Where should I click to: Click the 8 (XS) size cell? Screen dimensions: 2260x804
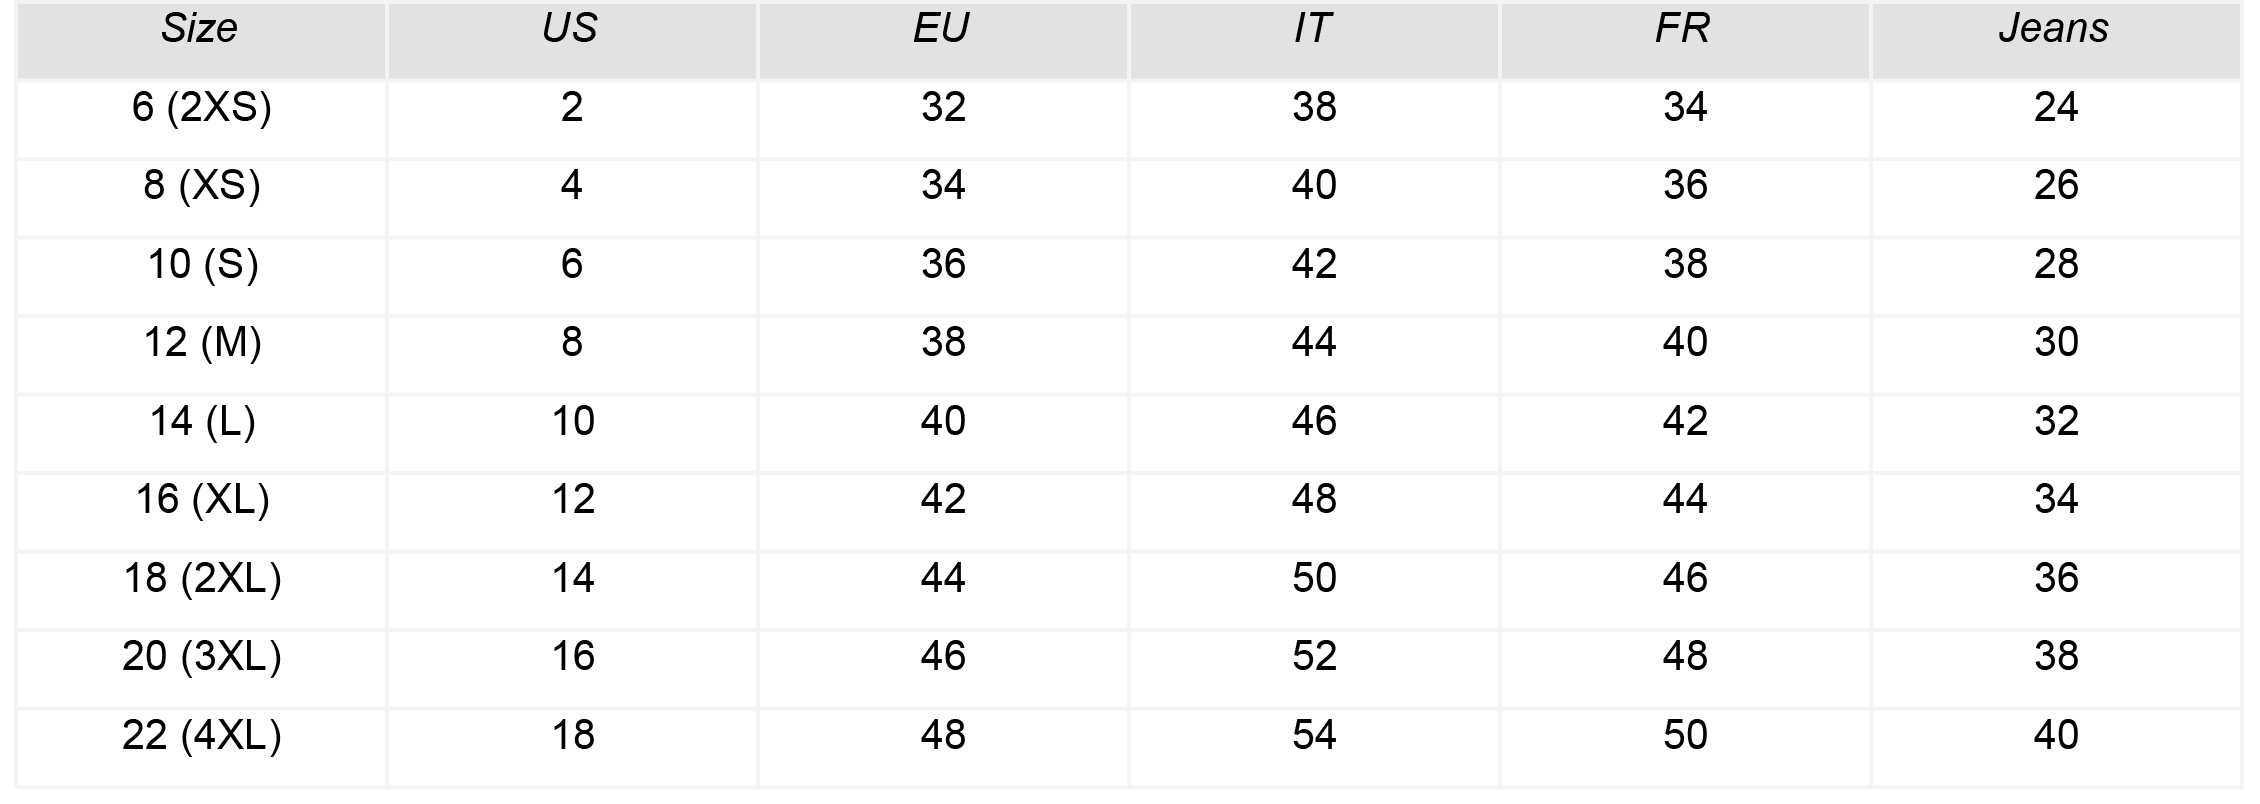(x=201, y=198)
